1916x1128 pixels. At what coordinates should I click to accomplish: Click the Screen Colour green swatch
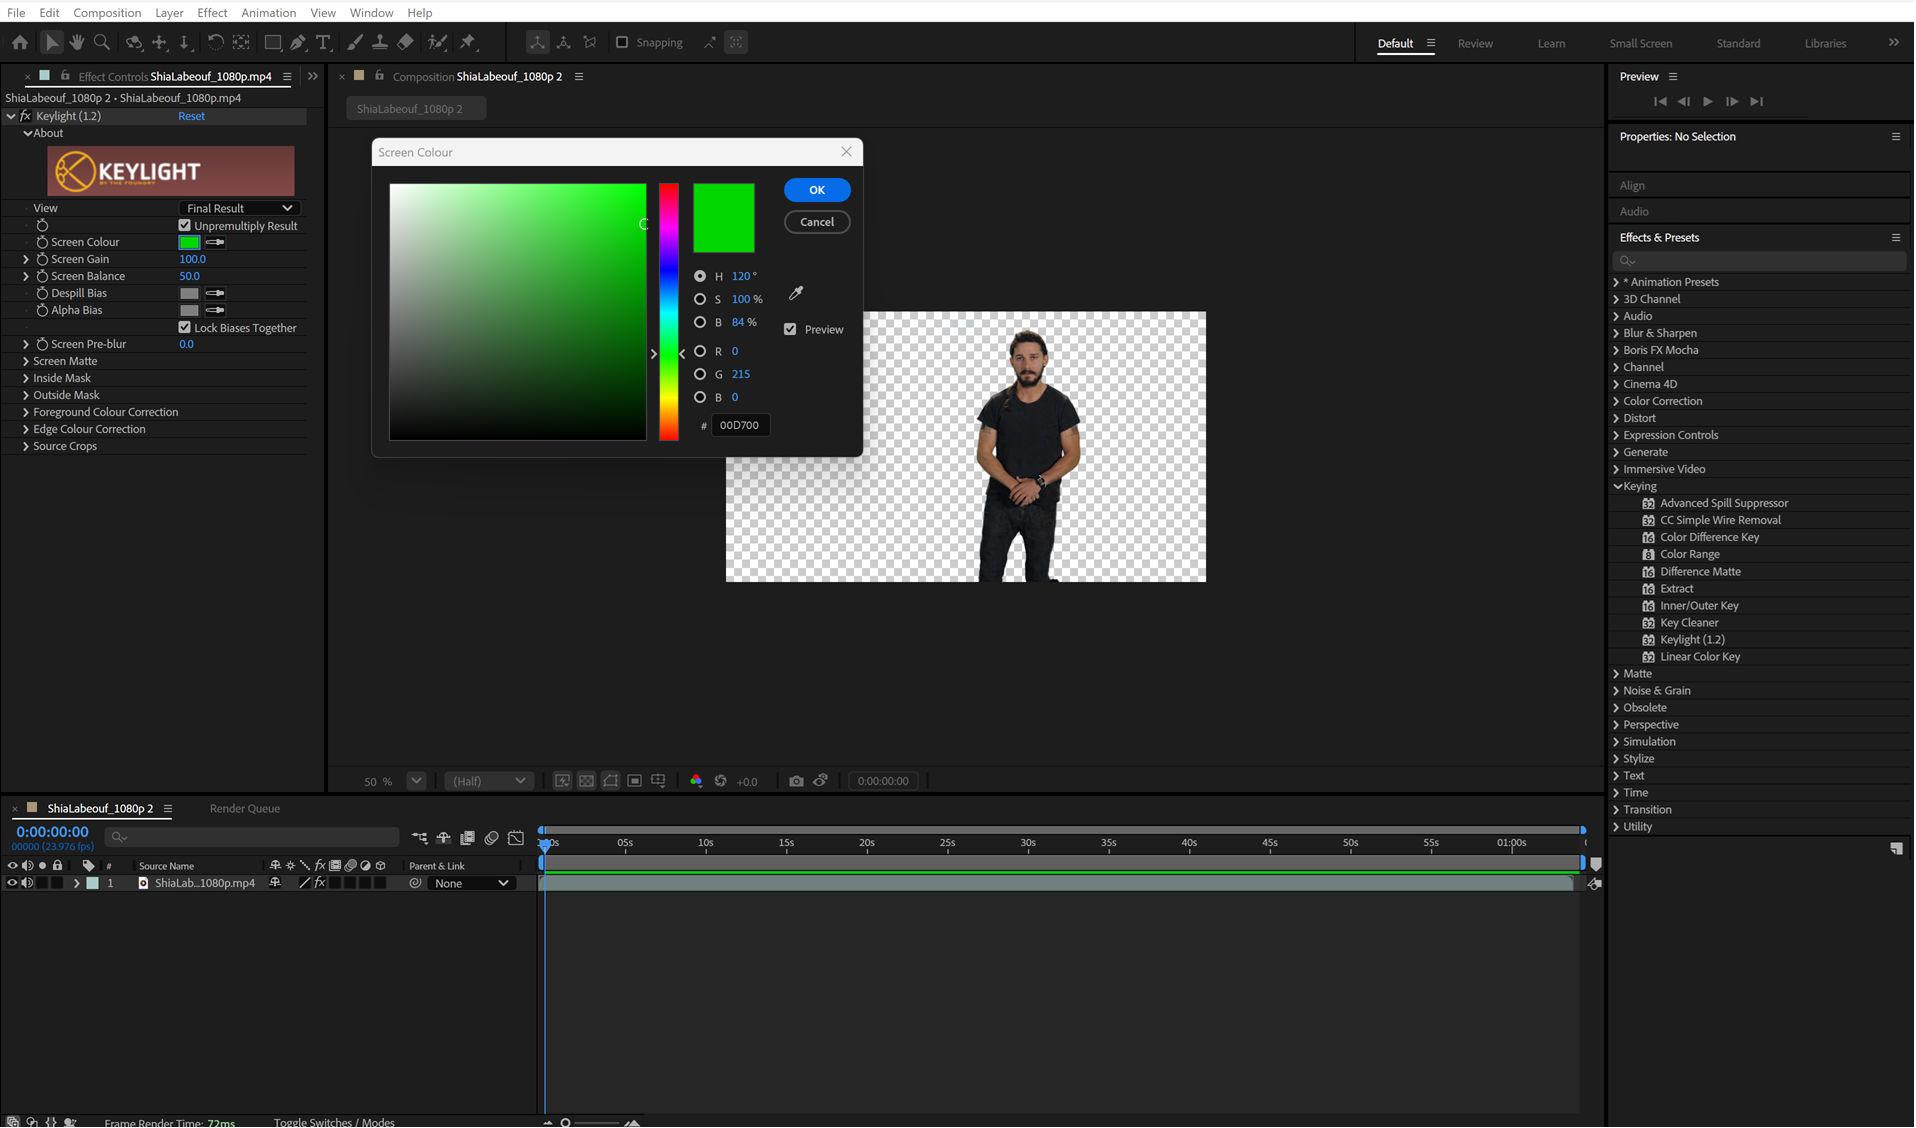[189, 241]
